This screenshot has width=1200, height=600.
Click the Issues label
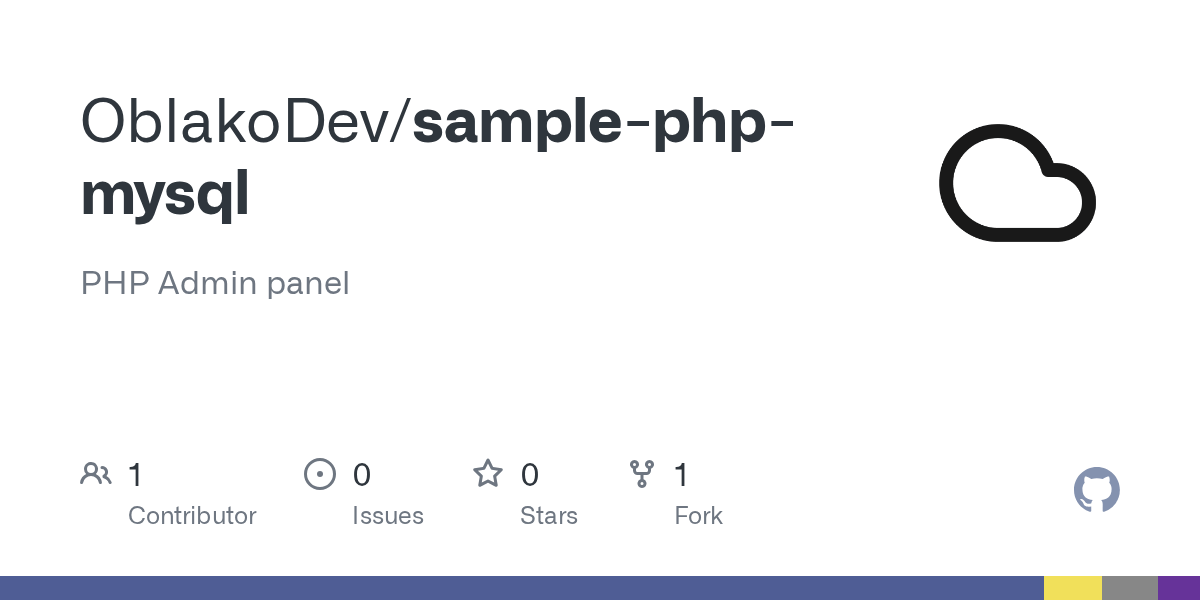388,516
